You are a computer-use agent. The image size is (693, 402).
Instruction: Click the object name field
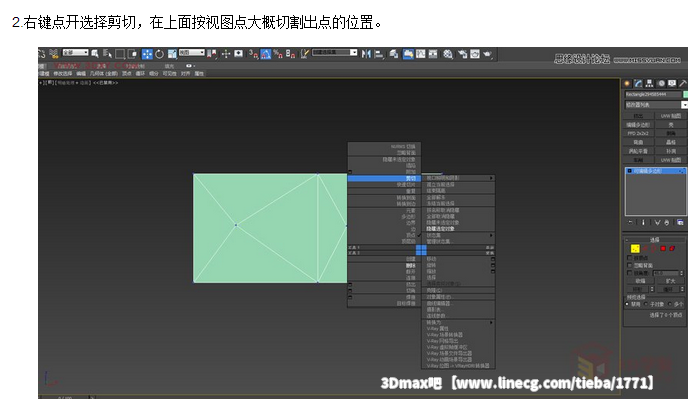point(653,94)
